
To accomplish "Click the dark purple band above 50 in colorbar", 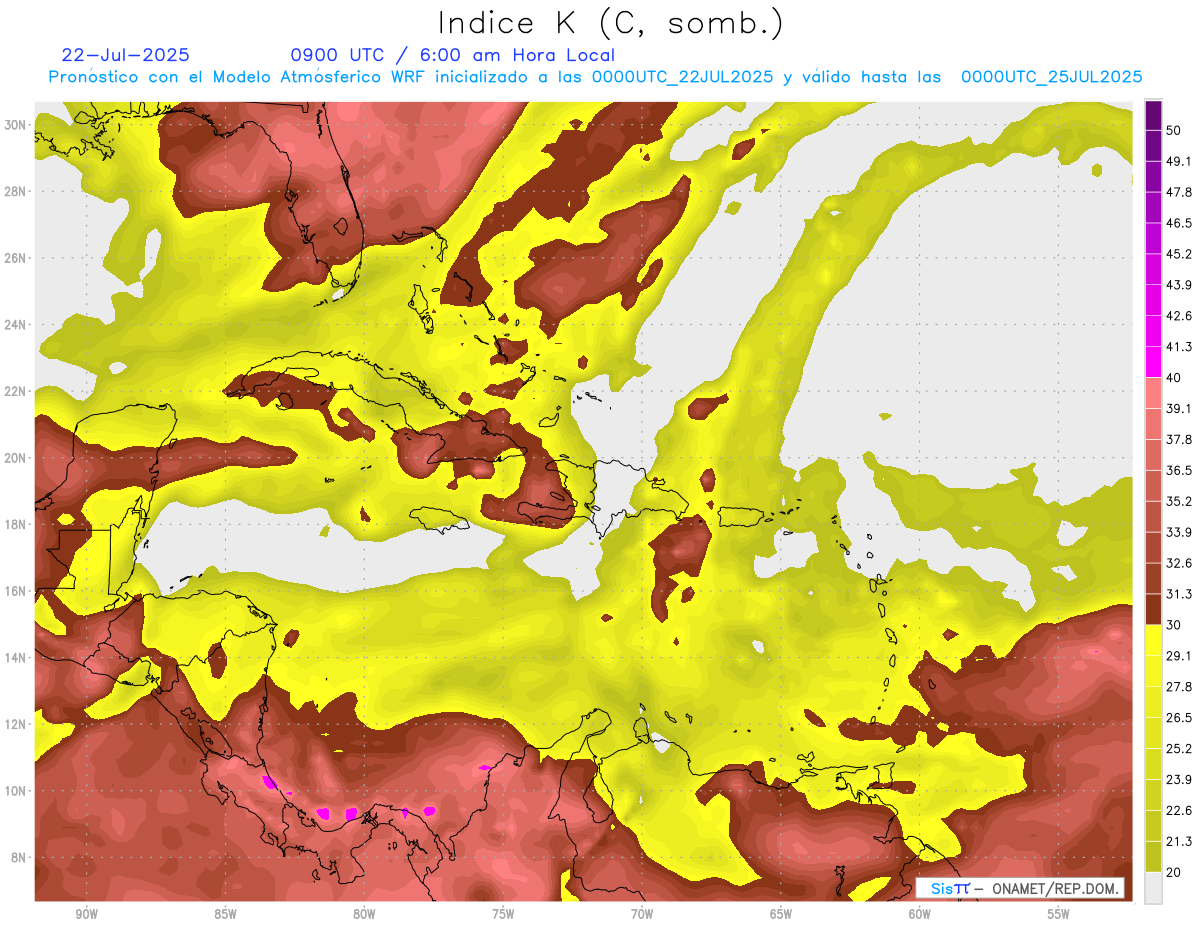I will pos(1153,115).
